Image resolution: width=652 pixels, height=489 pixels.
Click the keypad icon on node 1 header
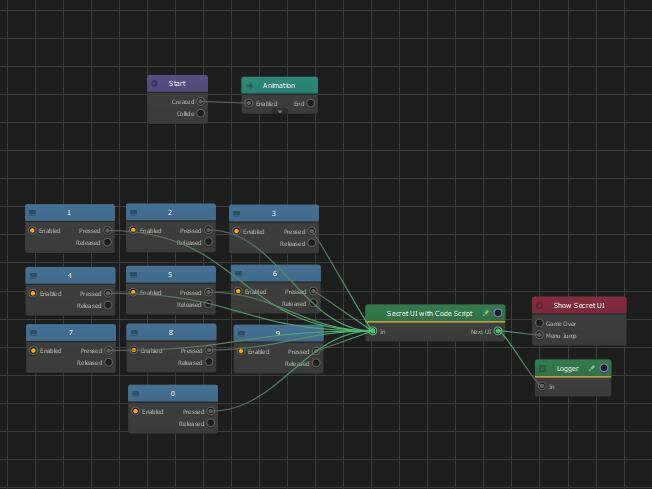(x=32, y=213)
